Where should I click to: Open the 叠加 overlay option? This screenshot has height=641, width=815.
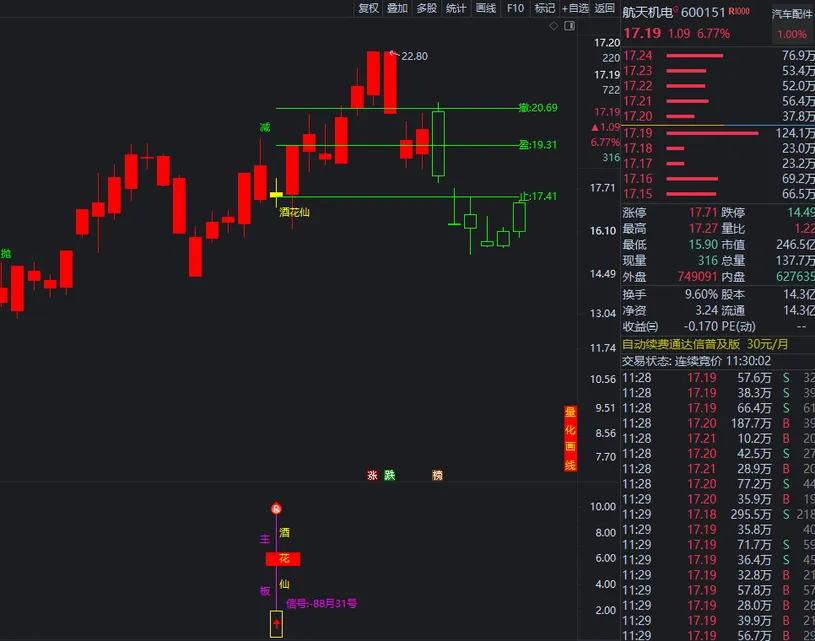(397, 8)
